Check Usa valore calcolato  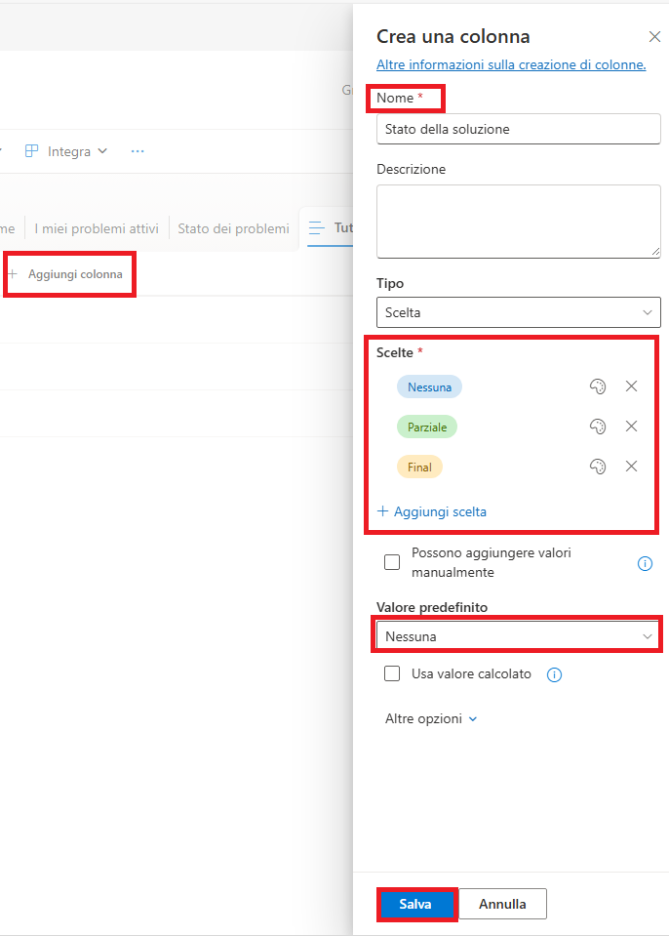click(392, 674)
